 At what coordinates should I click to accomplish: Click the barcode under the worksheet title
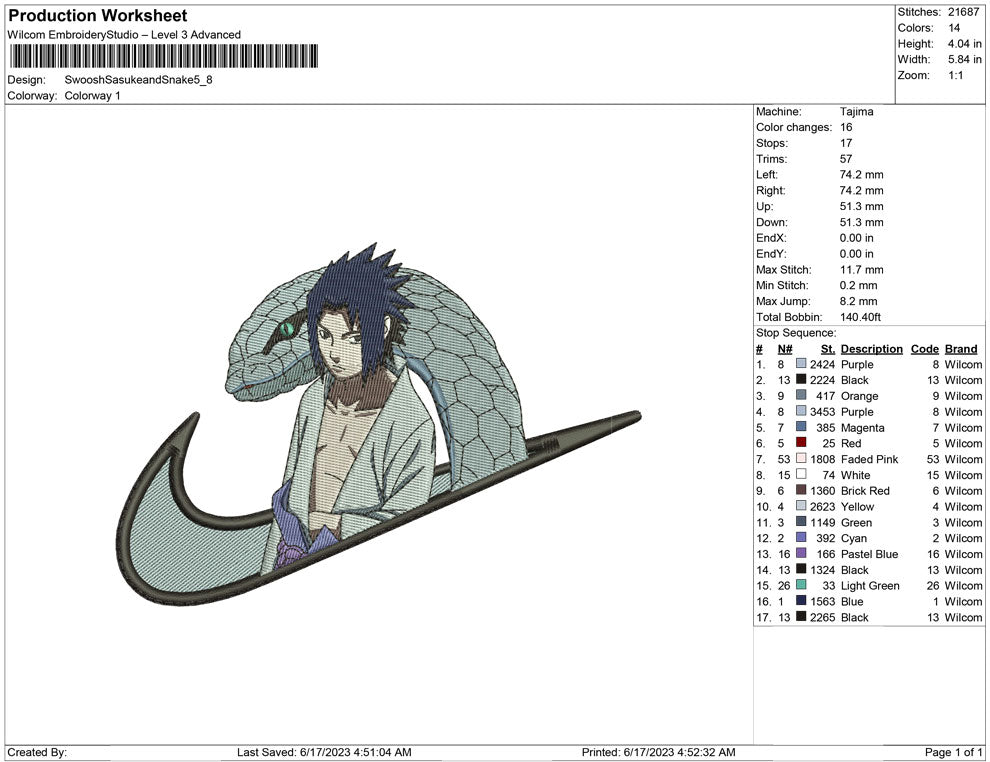click(164, 56)
